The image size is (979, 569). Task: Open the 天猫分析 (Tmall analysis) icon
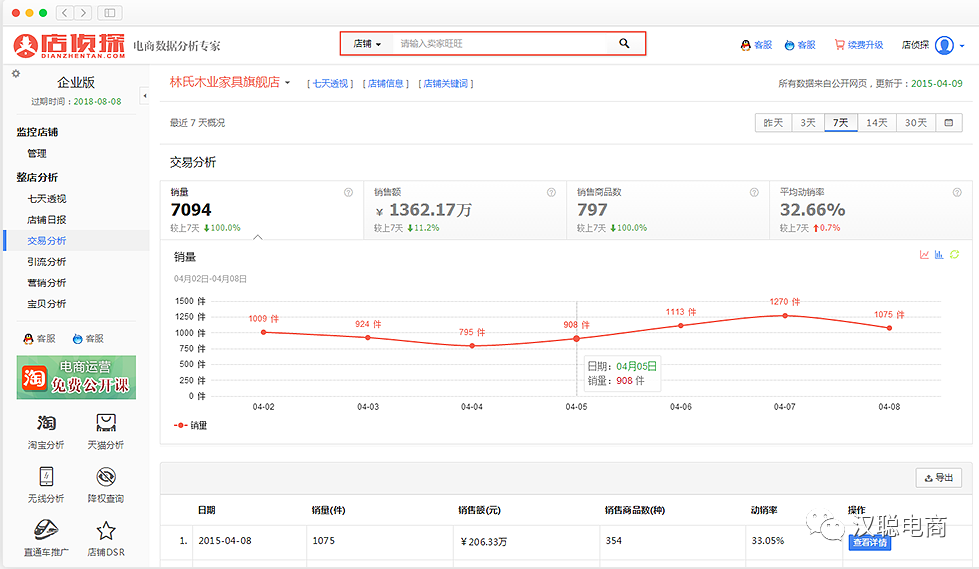tap(106, 423)
